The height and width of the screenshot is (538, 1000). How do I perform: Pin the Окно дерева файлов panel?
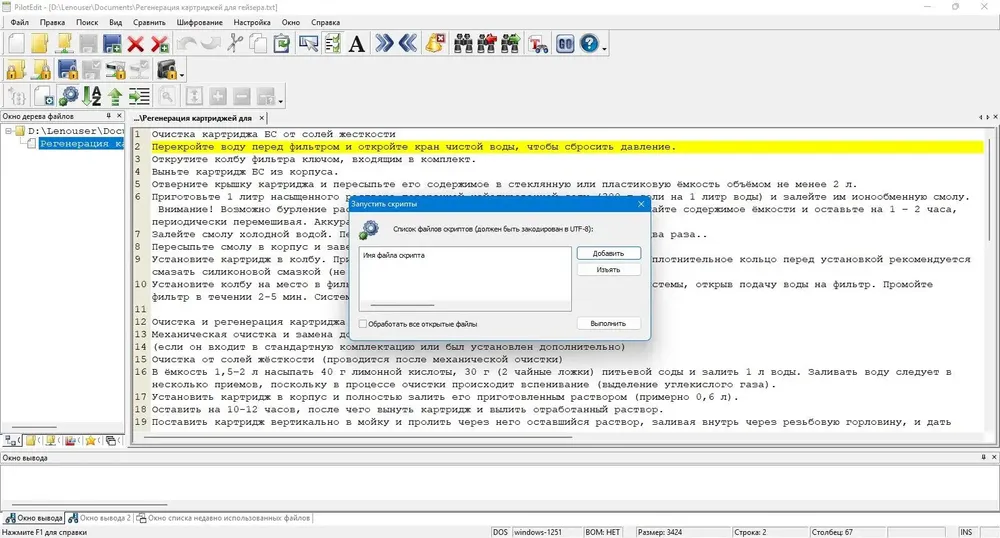108,116
